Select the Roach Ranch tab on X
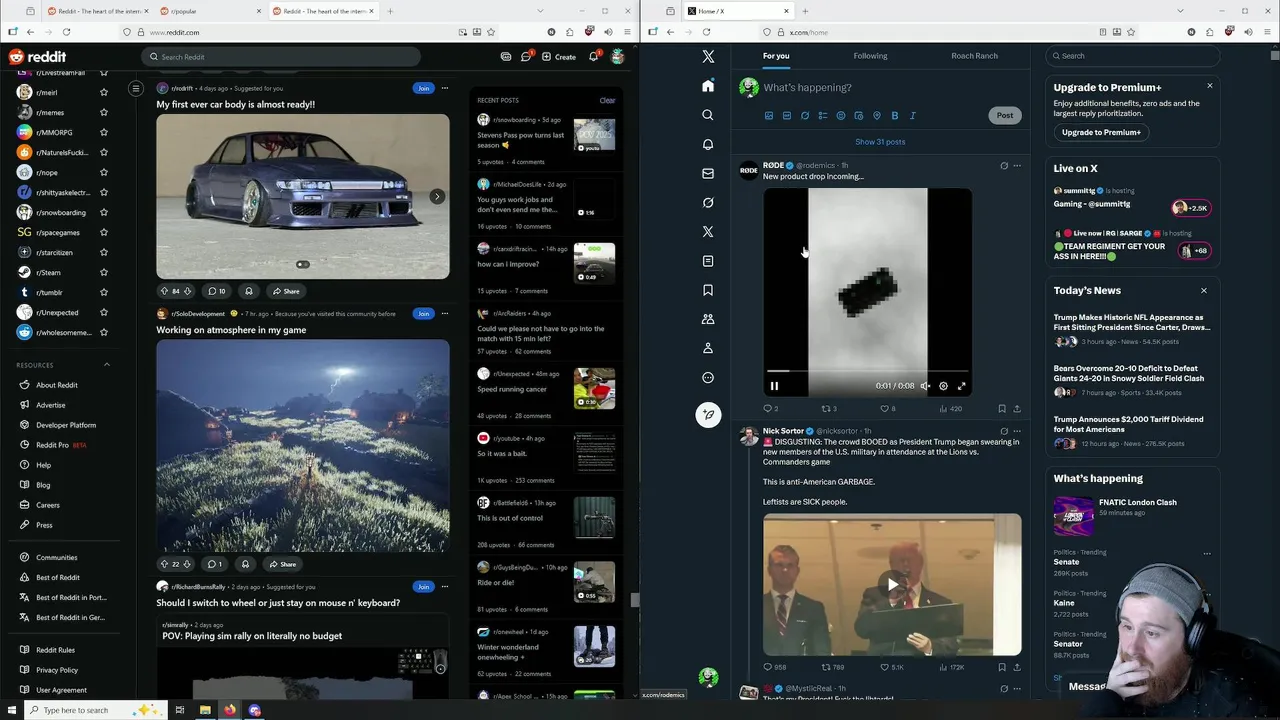 tap(974, 56)
